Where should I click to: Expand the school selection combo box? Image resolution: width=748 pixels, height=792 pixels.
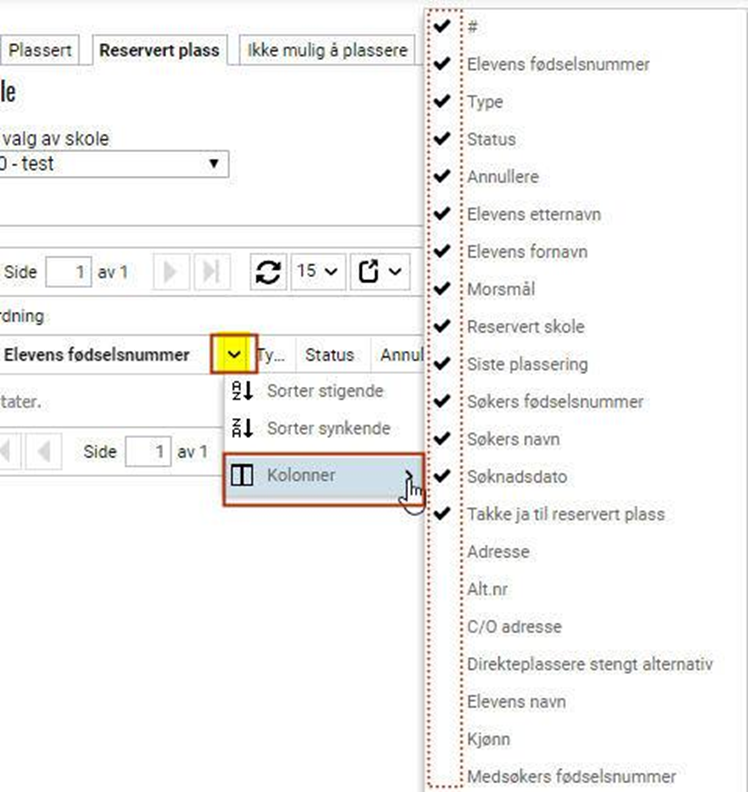213,164
